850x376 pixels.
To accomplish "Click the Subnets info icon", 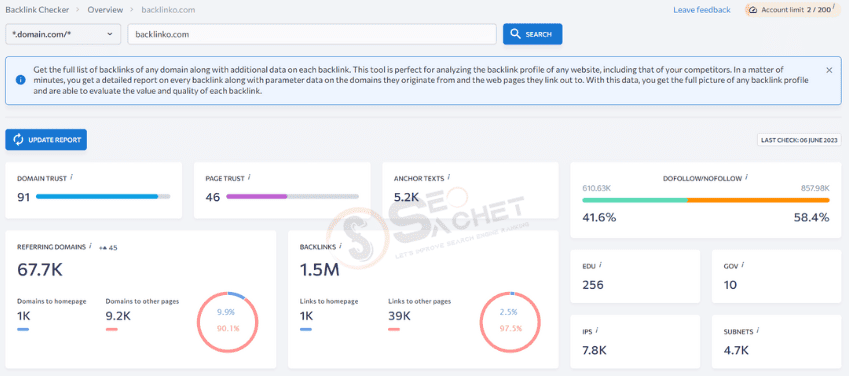I will tap(758, 330).
